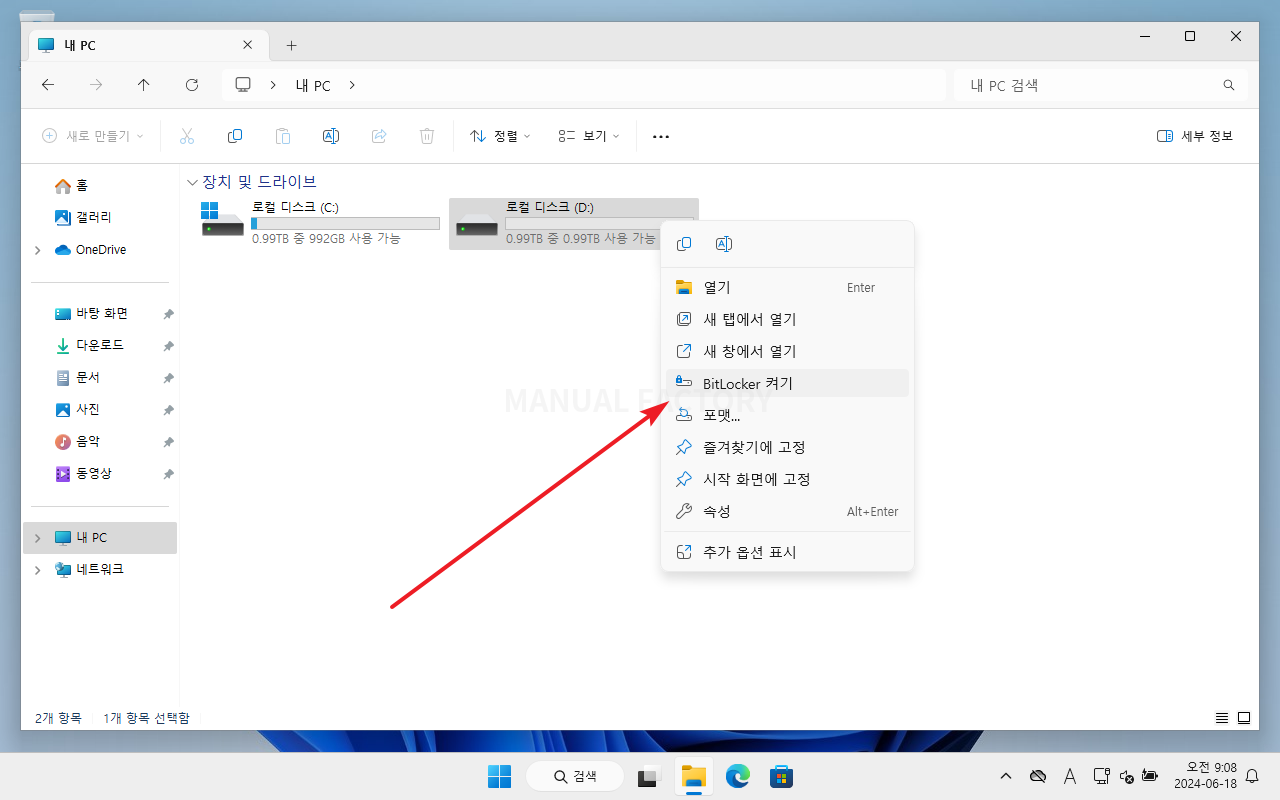Screen dimensions: 1280x800
Task: Select BitLocker 켜기 in the context menu
Action: (x=787, y=383)
